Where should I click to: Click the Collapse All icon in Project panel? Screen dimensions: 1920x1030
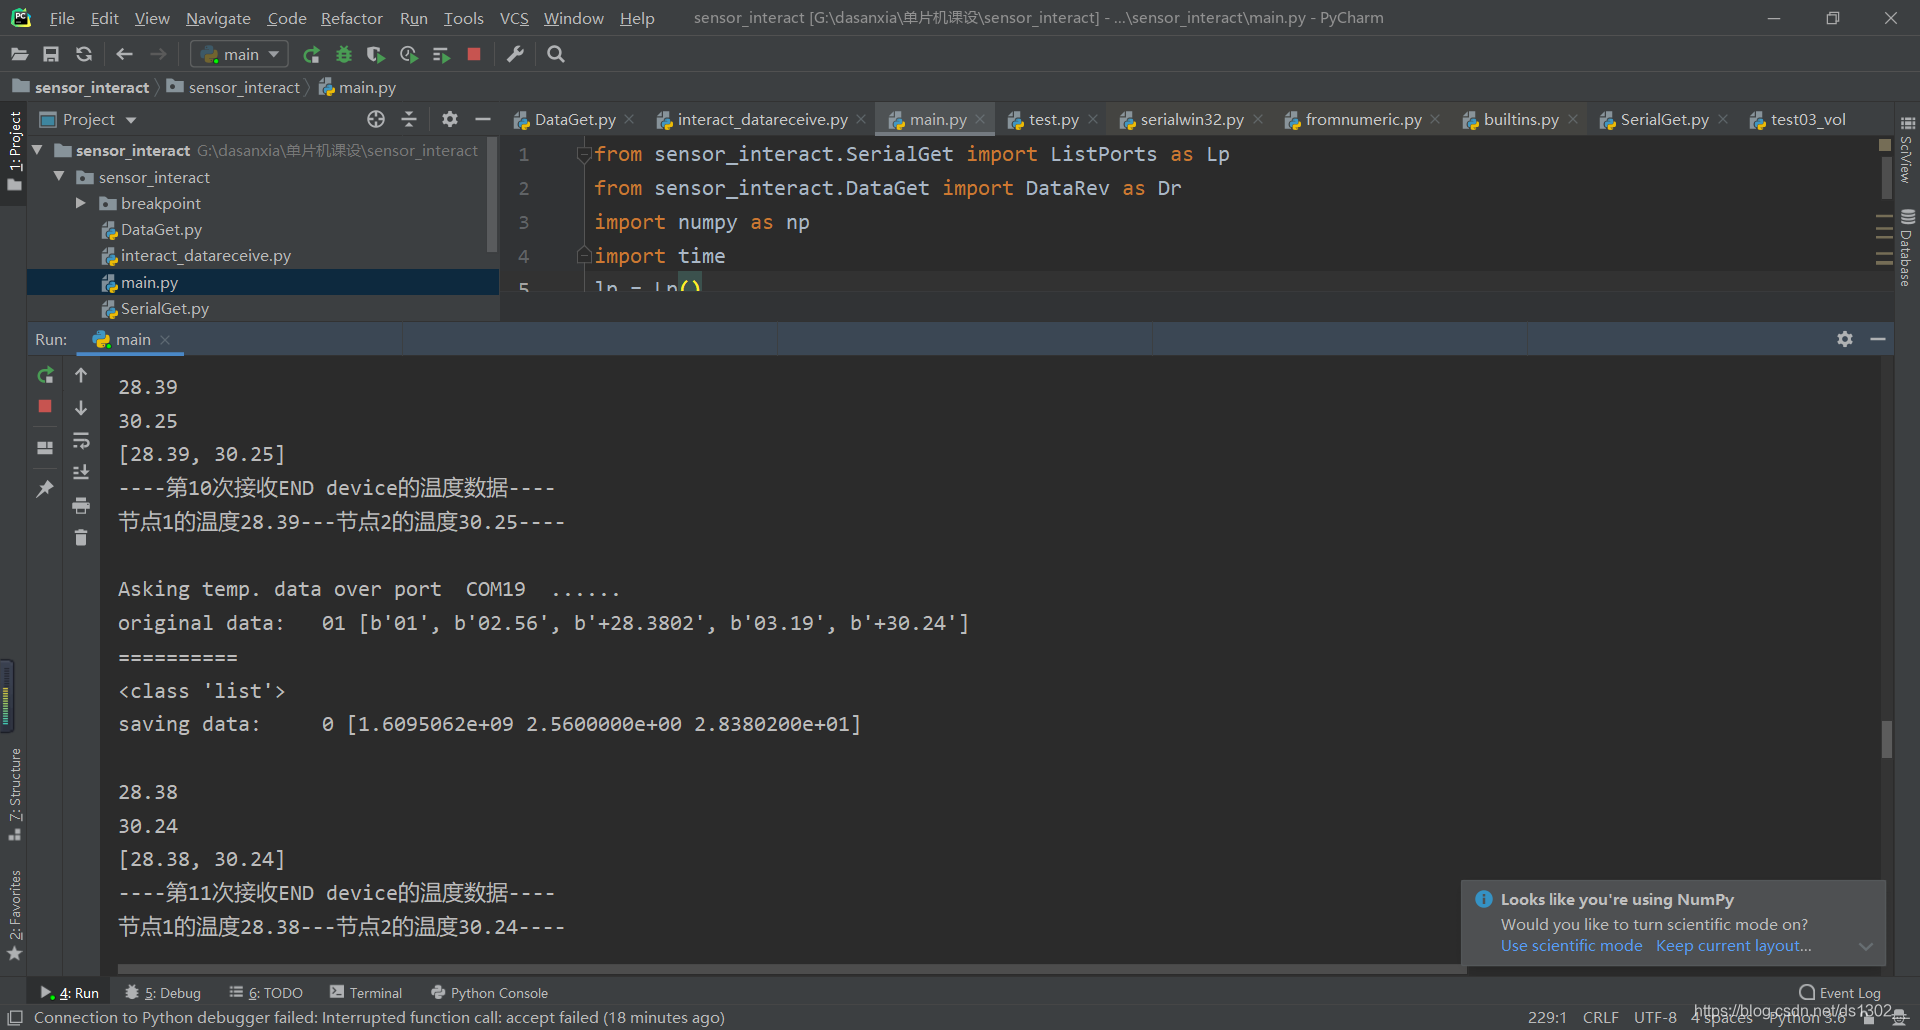(x=409, y=120)
